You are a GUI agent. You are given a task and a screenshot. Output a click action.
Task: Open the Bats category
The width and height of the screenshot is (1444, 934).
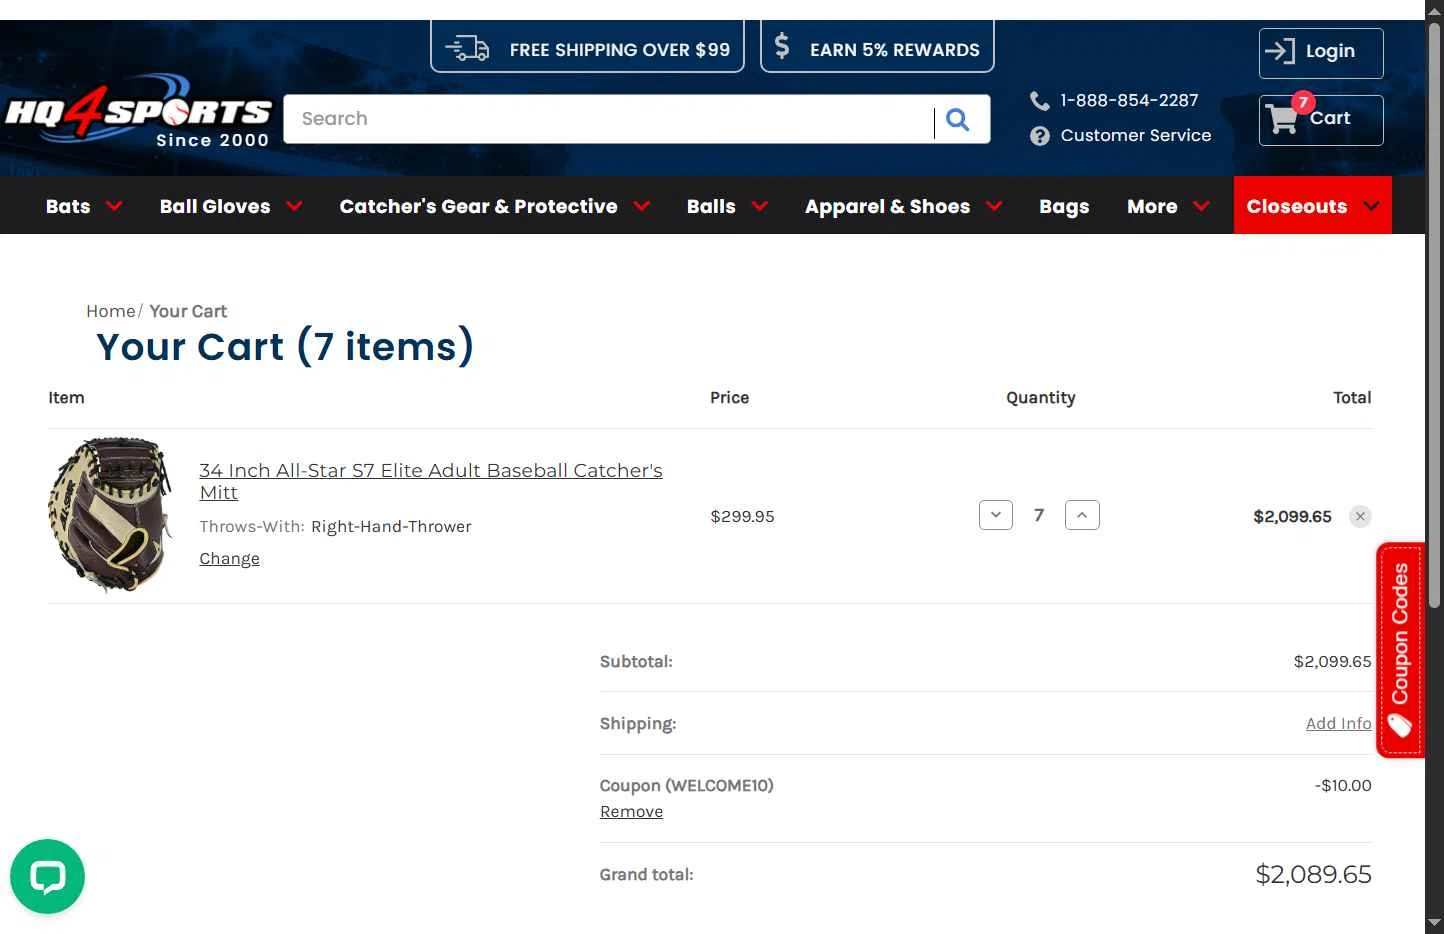point(68,206)
